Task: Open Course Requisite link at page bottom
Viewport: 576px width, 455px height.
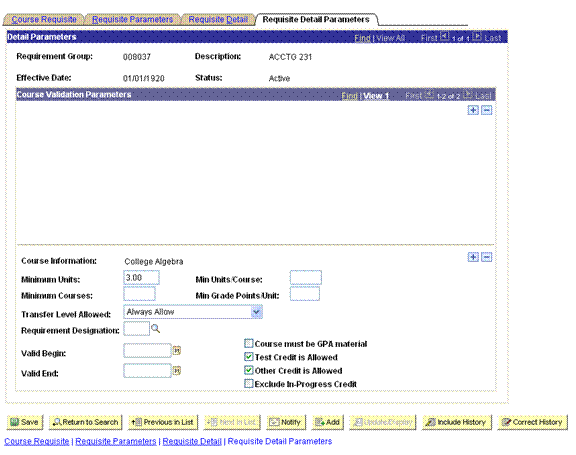Action: [36, 441]
